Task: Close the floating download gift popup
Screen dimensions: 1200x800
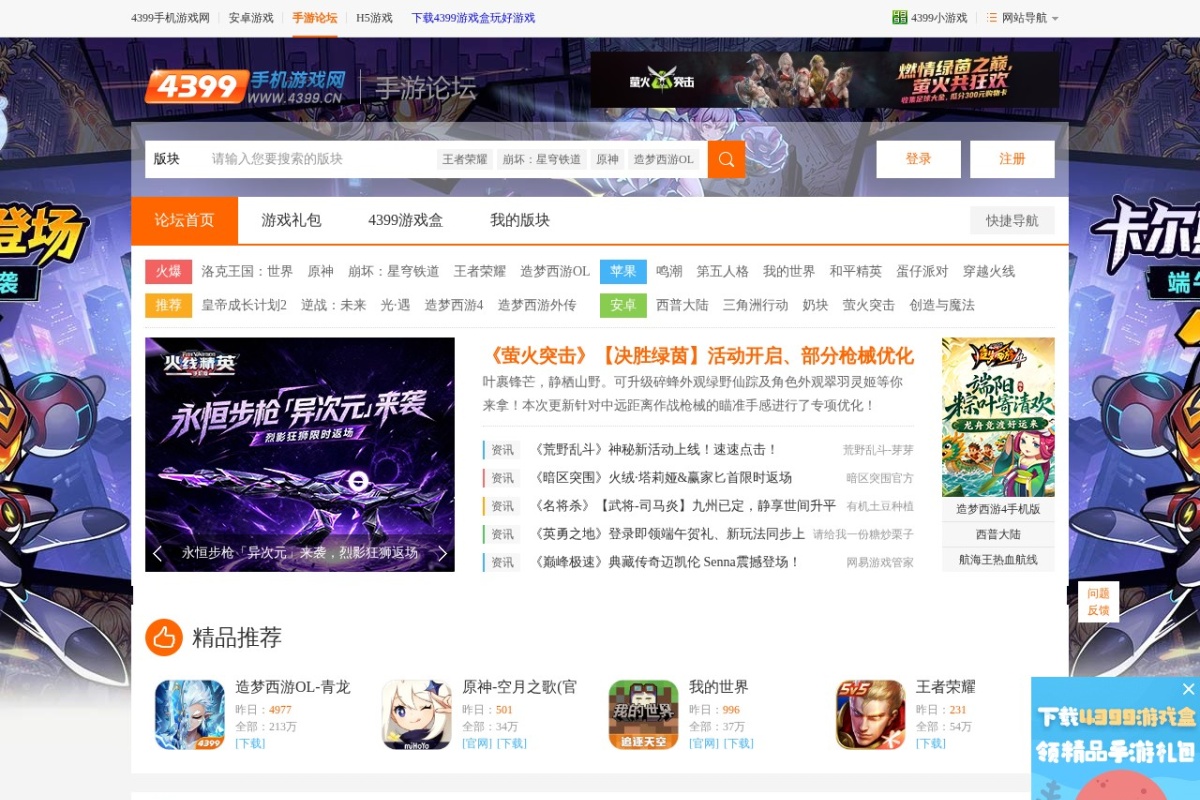Action: click(1188, 689)
